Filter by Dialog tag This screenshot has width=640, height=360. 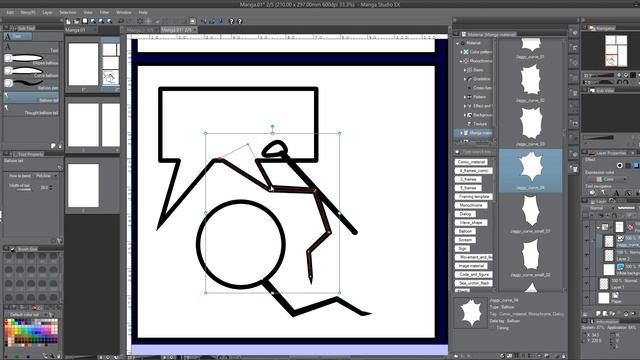465,214
